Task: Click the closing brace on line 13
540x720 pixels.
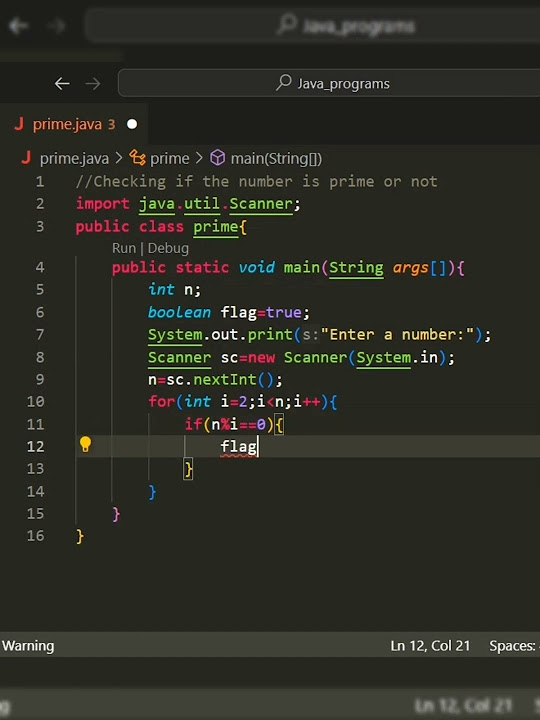Action: coord(188,469)
